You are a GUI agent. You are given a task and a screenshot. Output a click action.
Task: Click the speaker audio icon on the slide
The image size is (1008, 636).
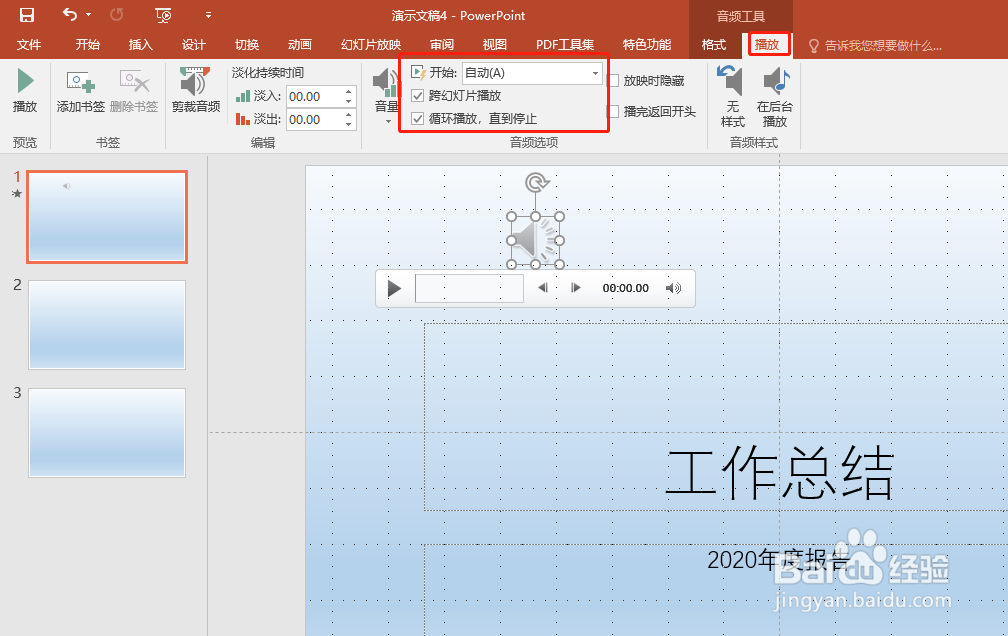click(535, 241)
